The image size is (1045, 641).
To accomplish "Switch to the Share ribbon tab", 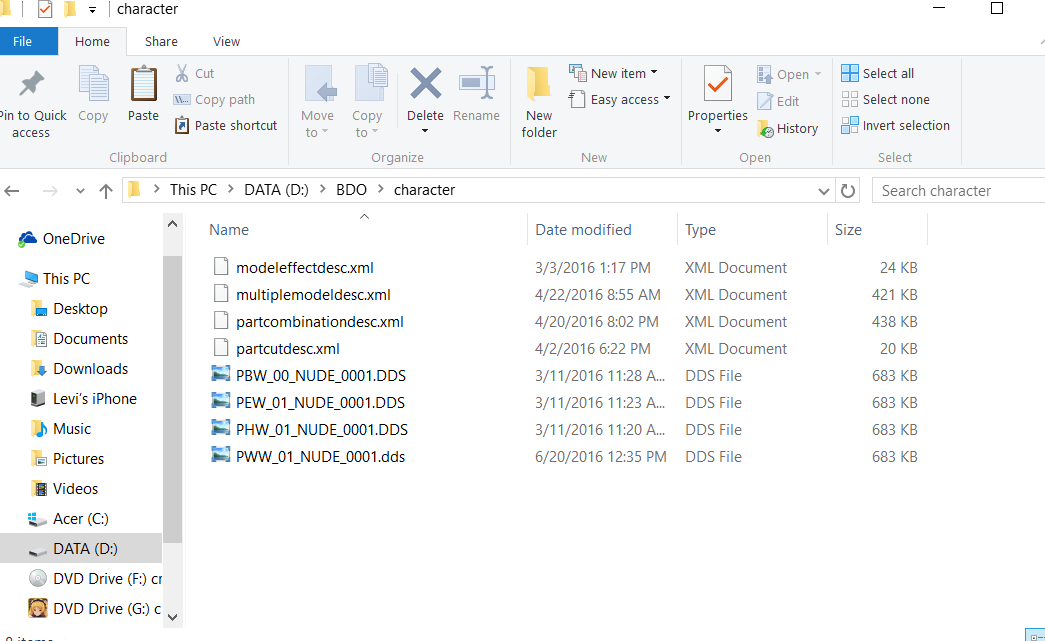I will click(161, 42).
